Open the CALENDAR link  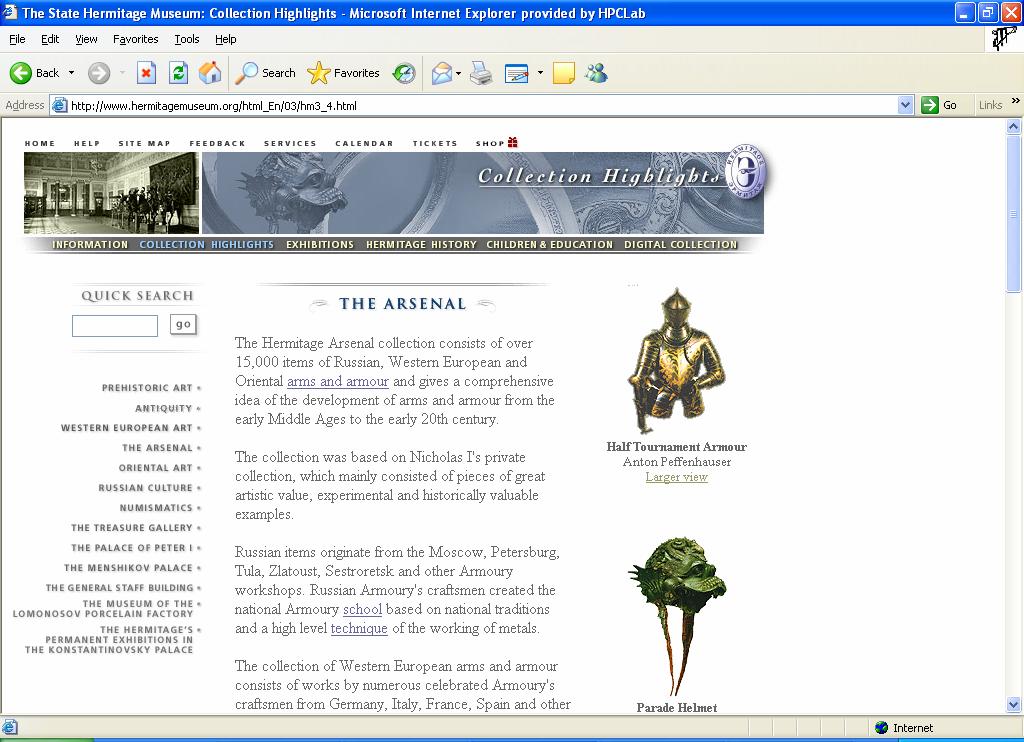pos(364,144)
